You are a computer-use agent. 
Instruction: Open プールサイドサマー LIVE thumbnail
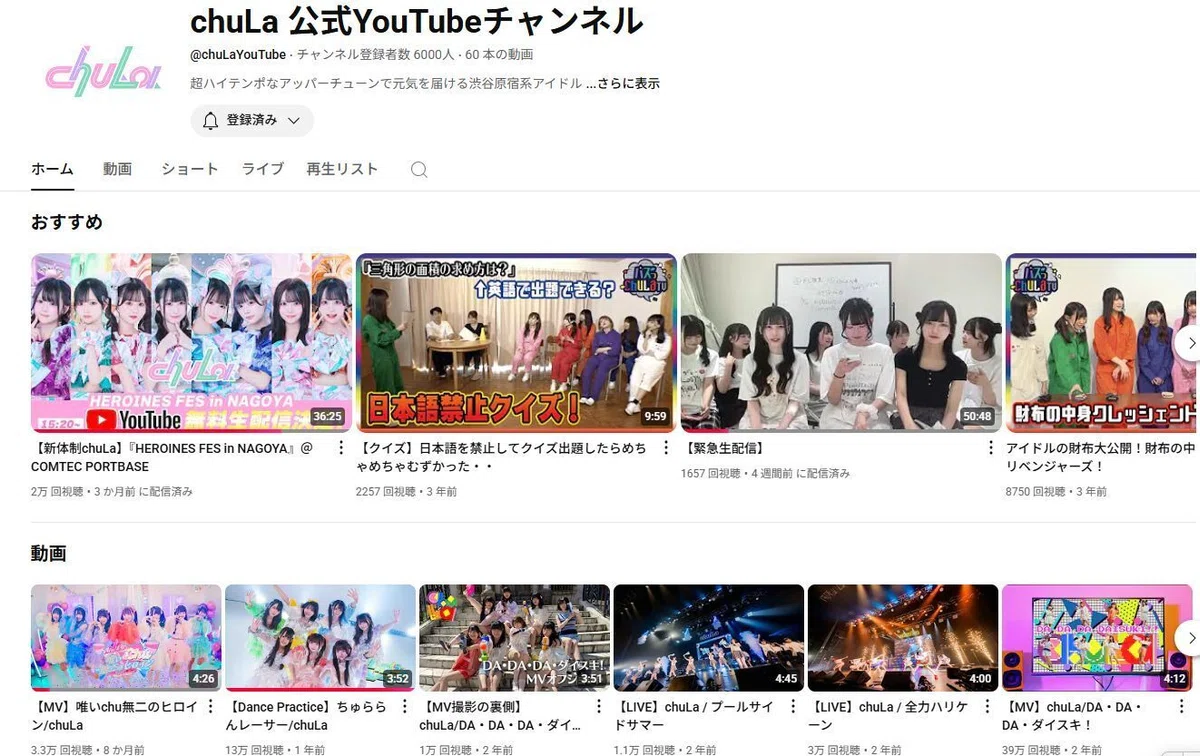coord(708,638)
